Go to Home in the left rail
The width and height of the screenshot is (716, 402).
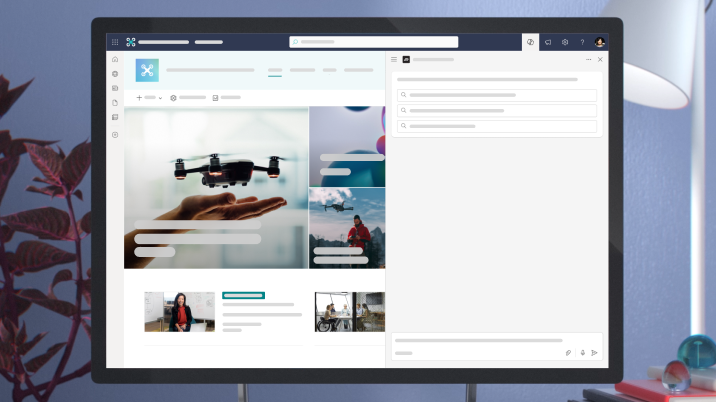[115, 60]
